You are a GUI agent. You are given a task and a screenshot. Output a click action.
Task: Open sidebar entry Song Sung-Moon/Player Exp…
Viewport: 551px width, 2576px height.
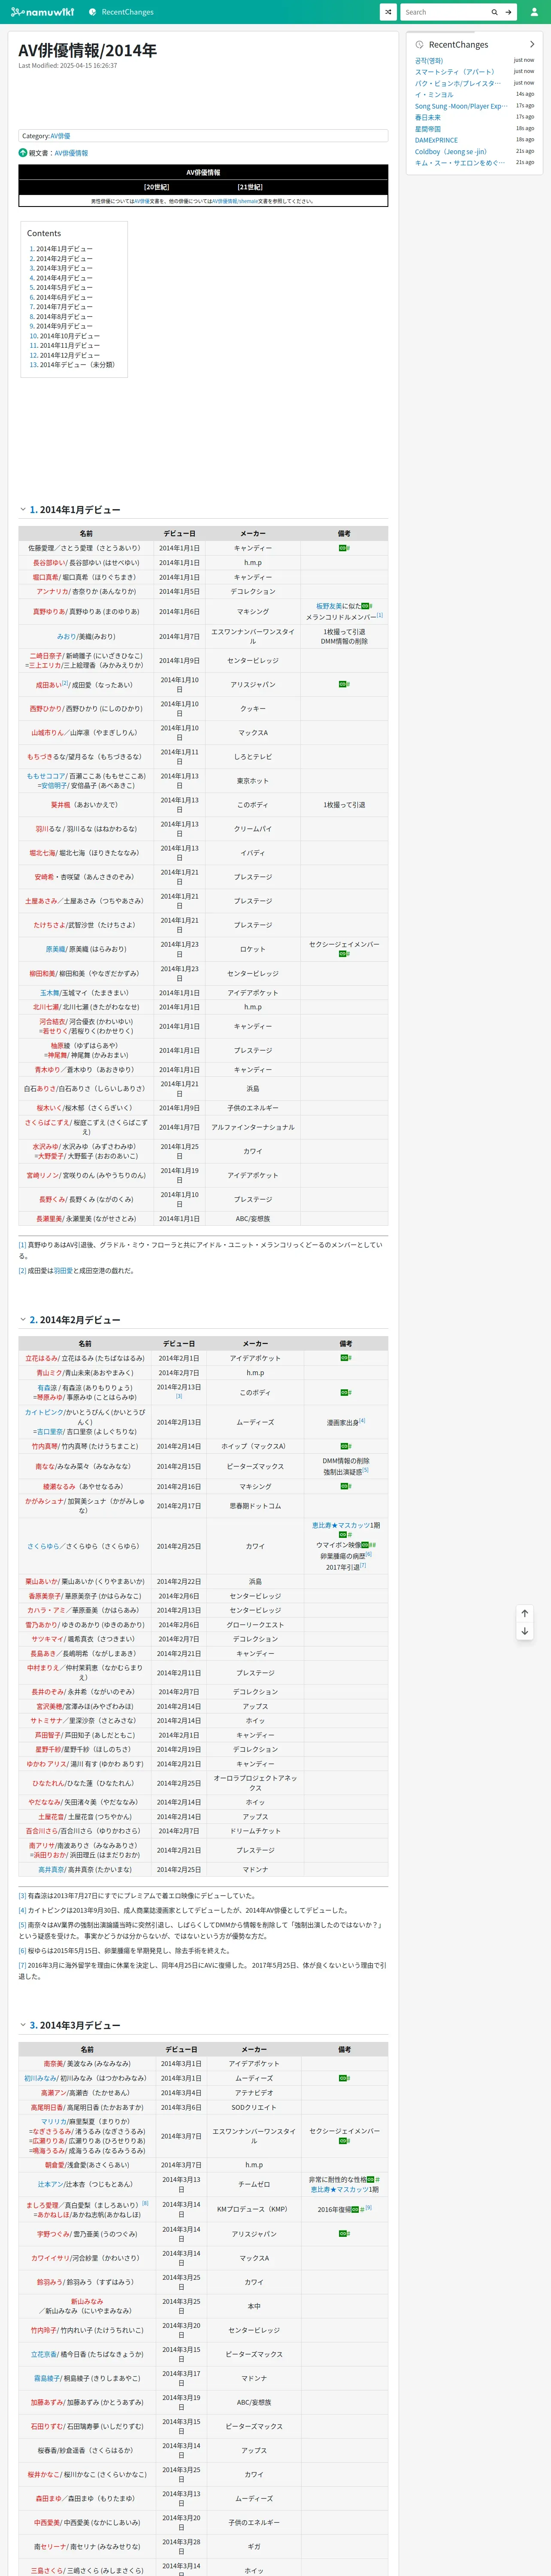tap(461, 106)
